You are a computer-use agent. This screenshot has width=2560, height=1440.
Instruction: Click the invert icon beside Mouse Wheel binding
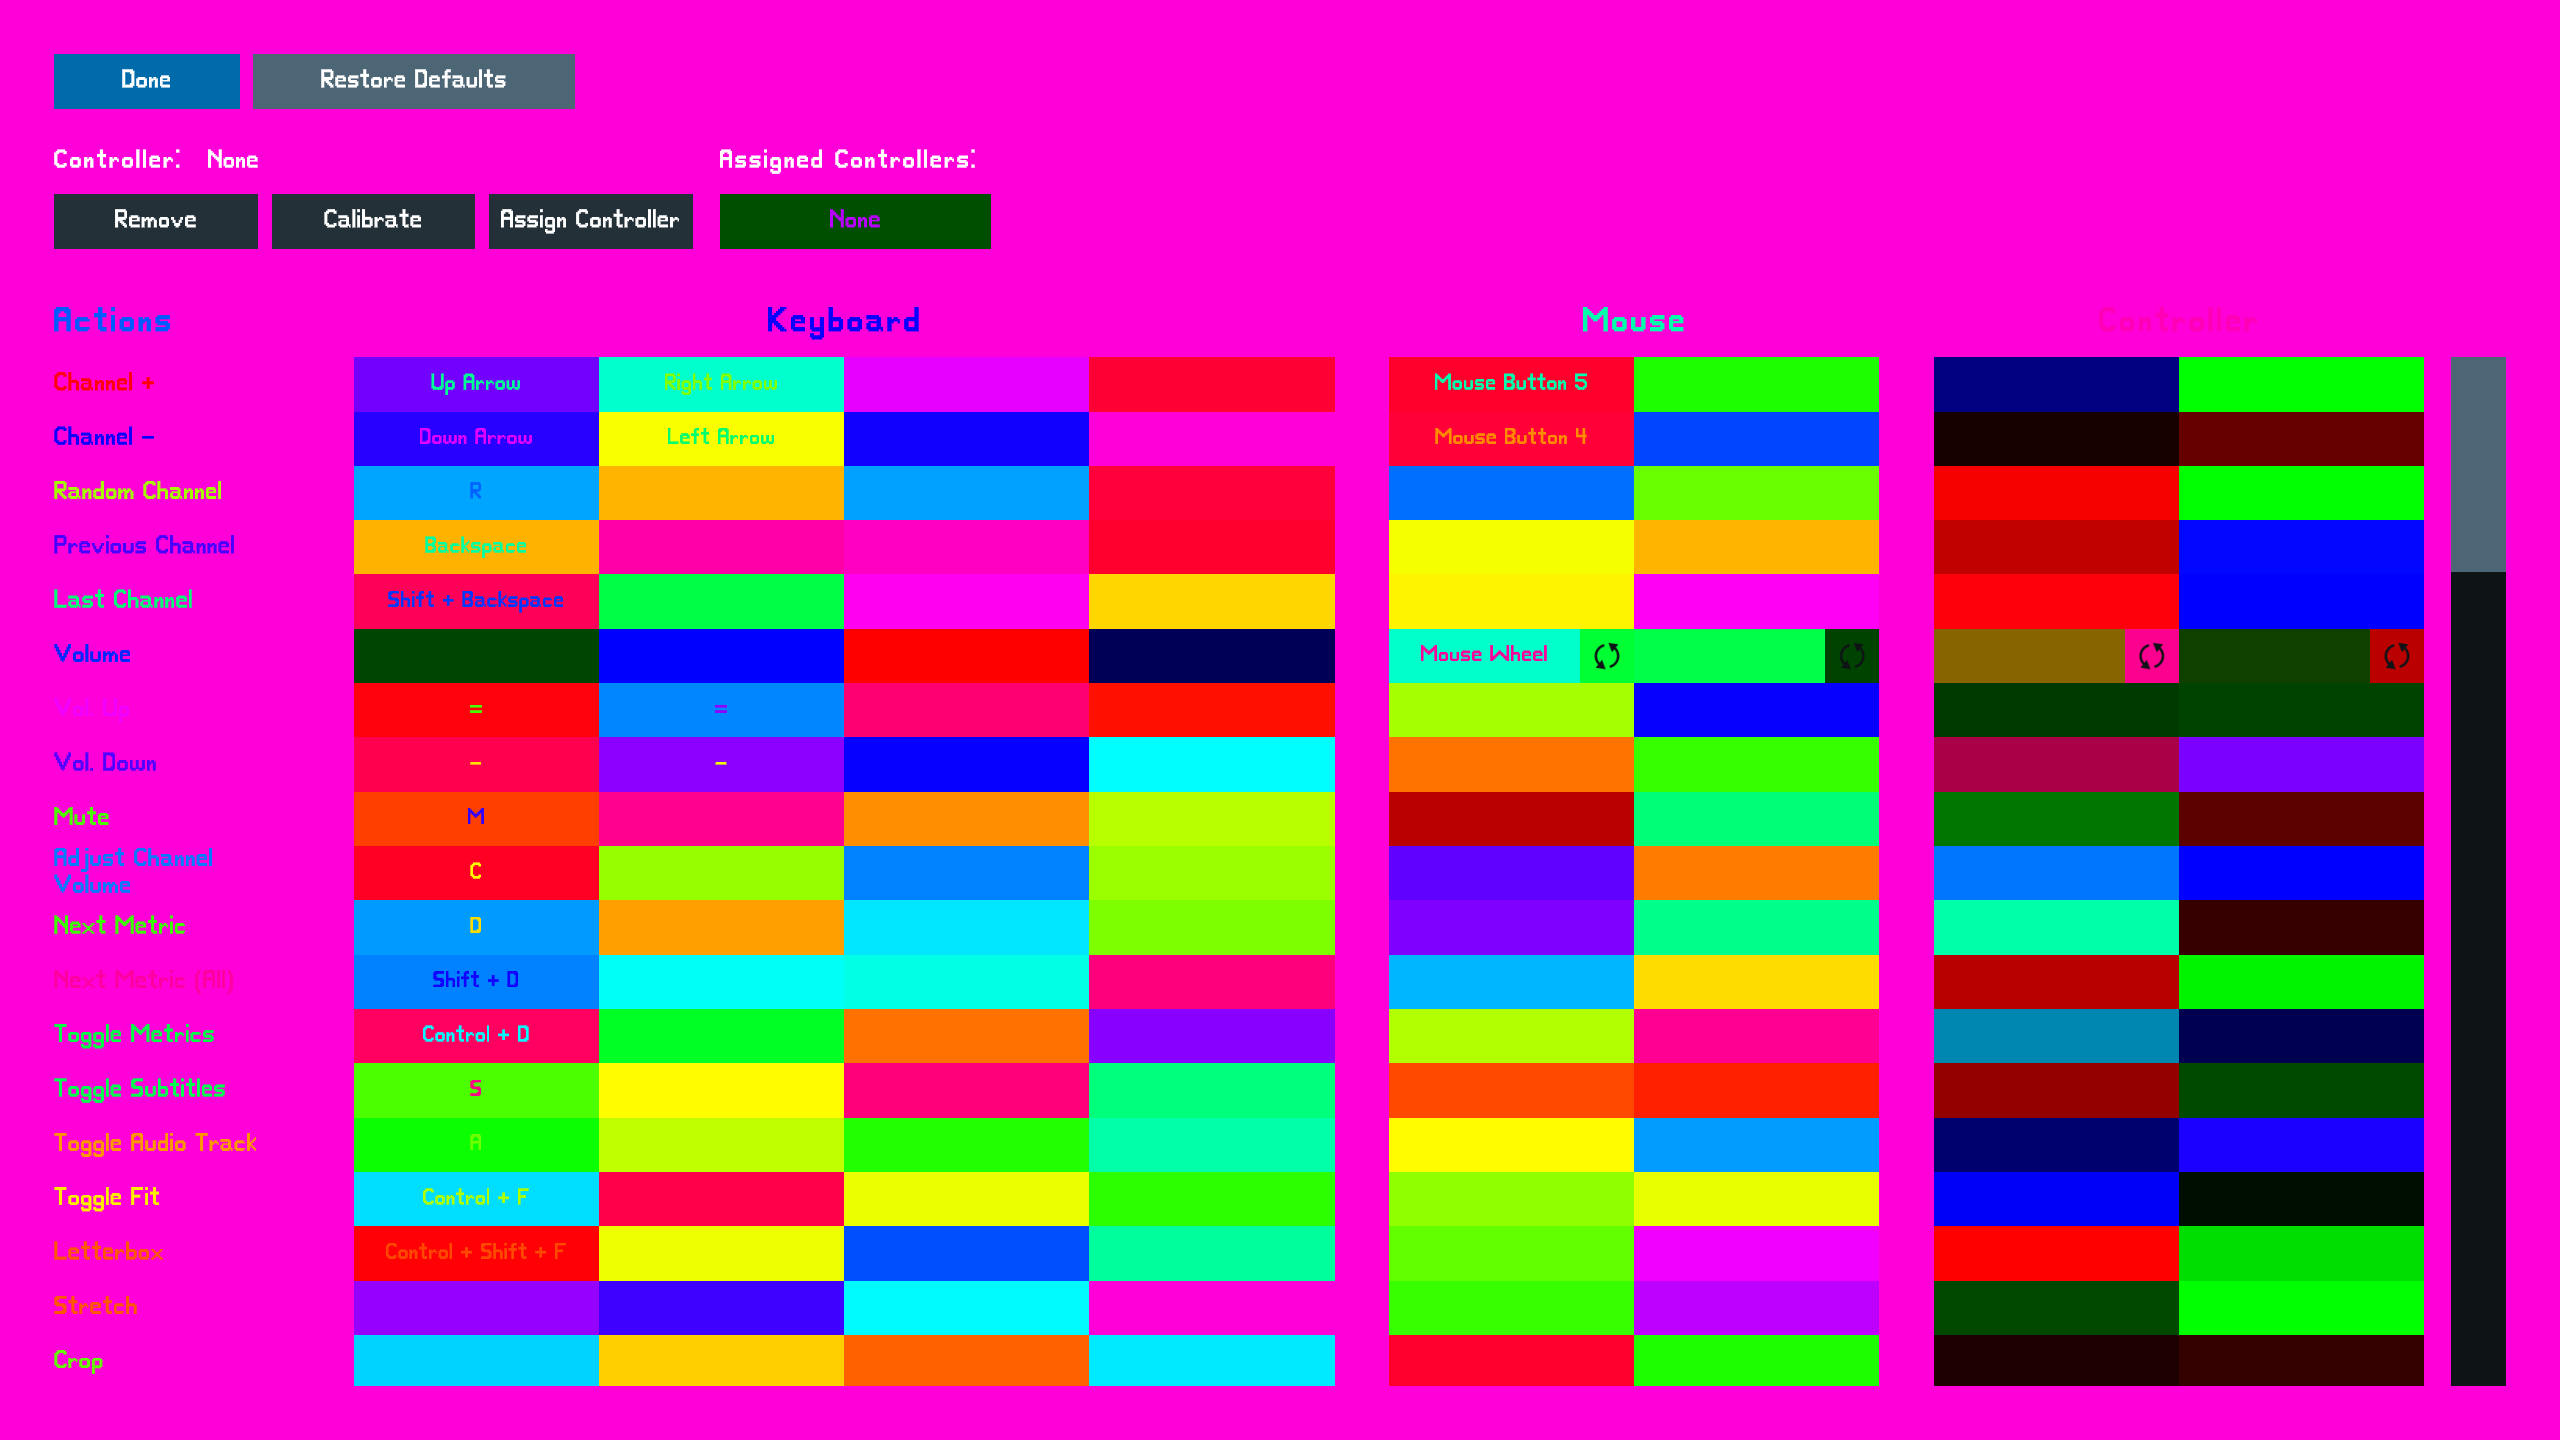click(x=1606, y=656)
